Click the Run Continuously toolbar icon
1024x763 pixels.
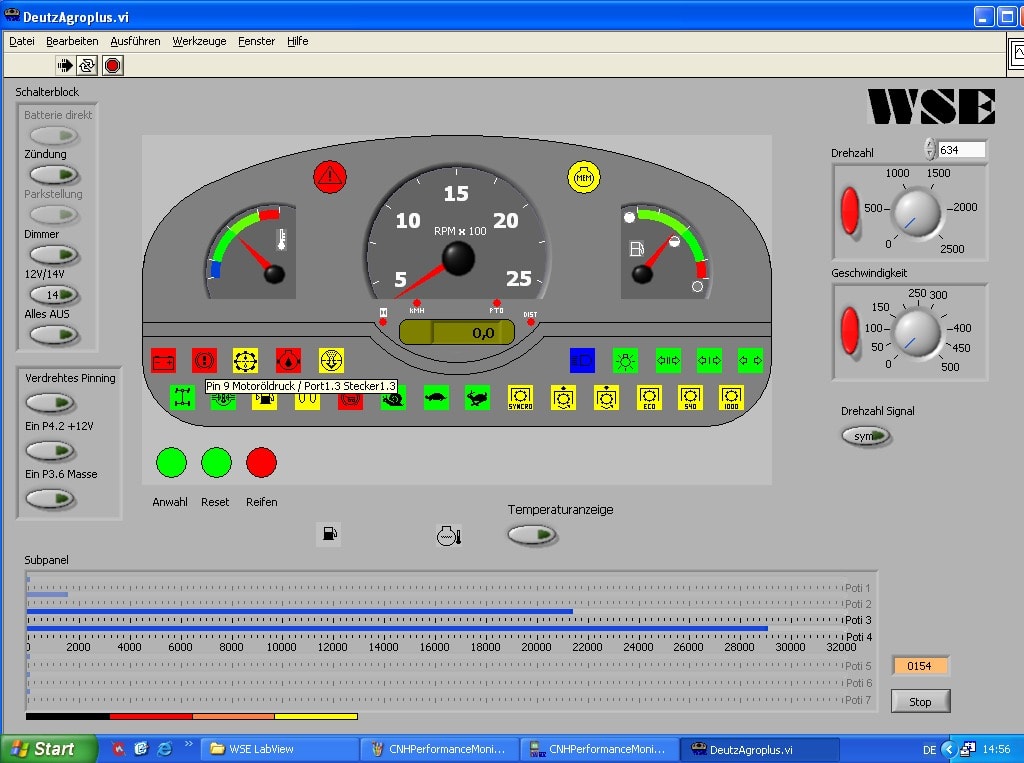(x=87, y=65)
